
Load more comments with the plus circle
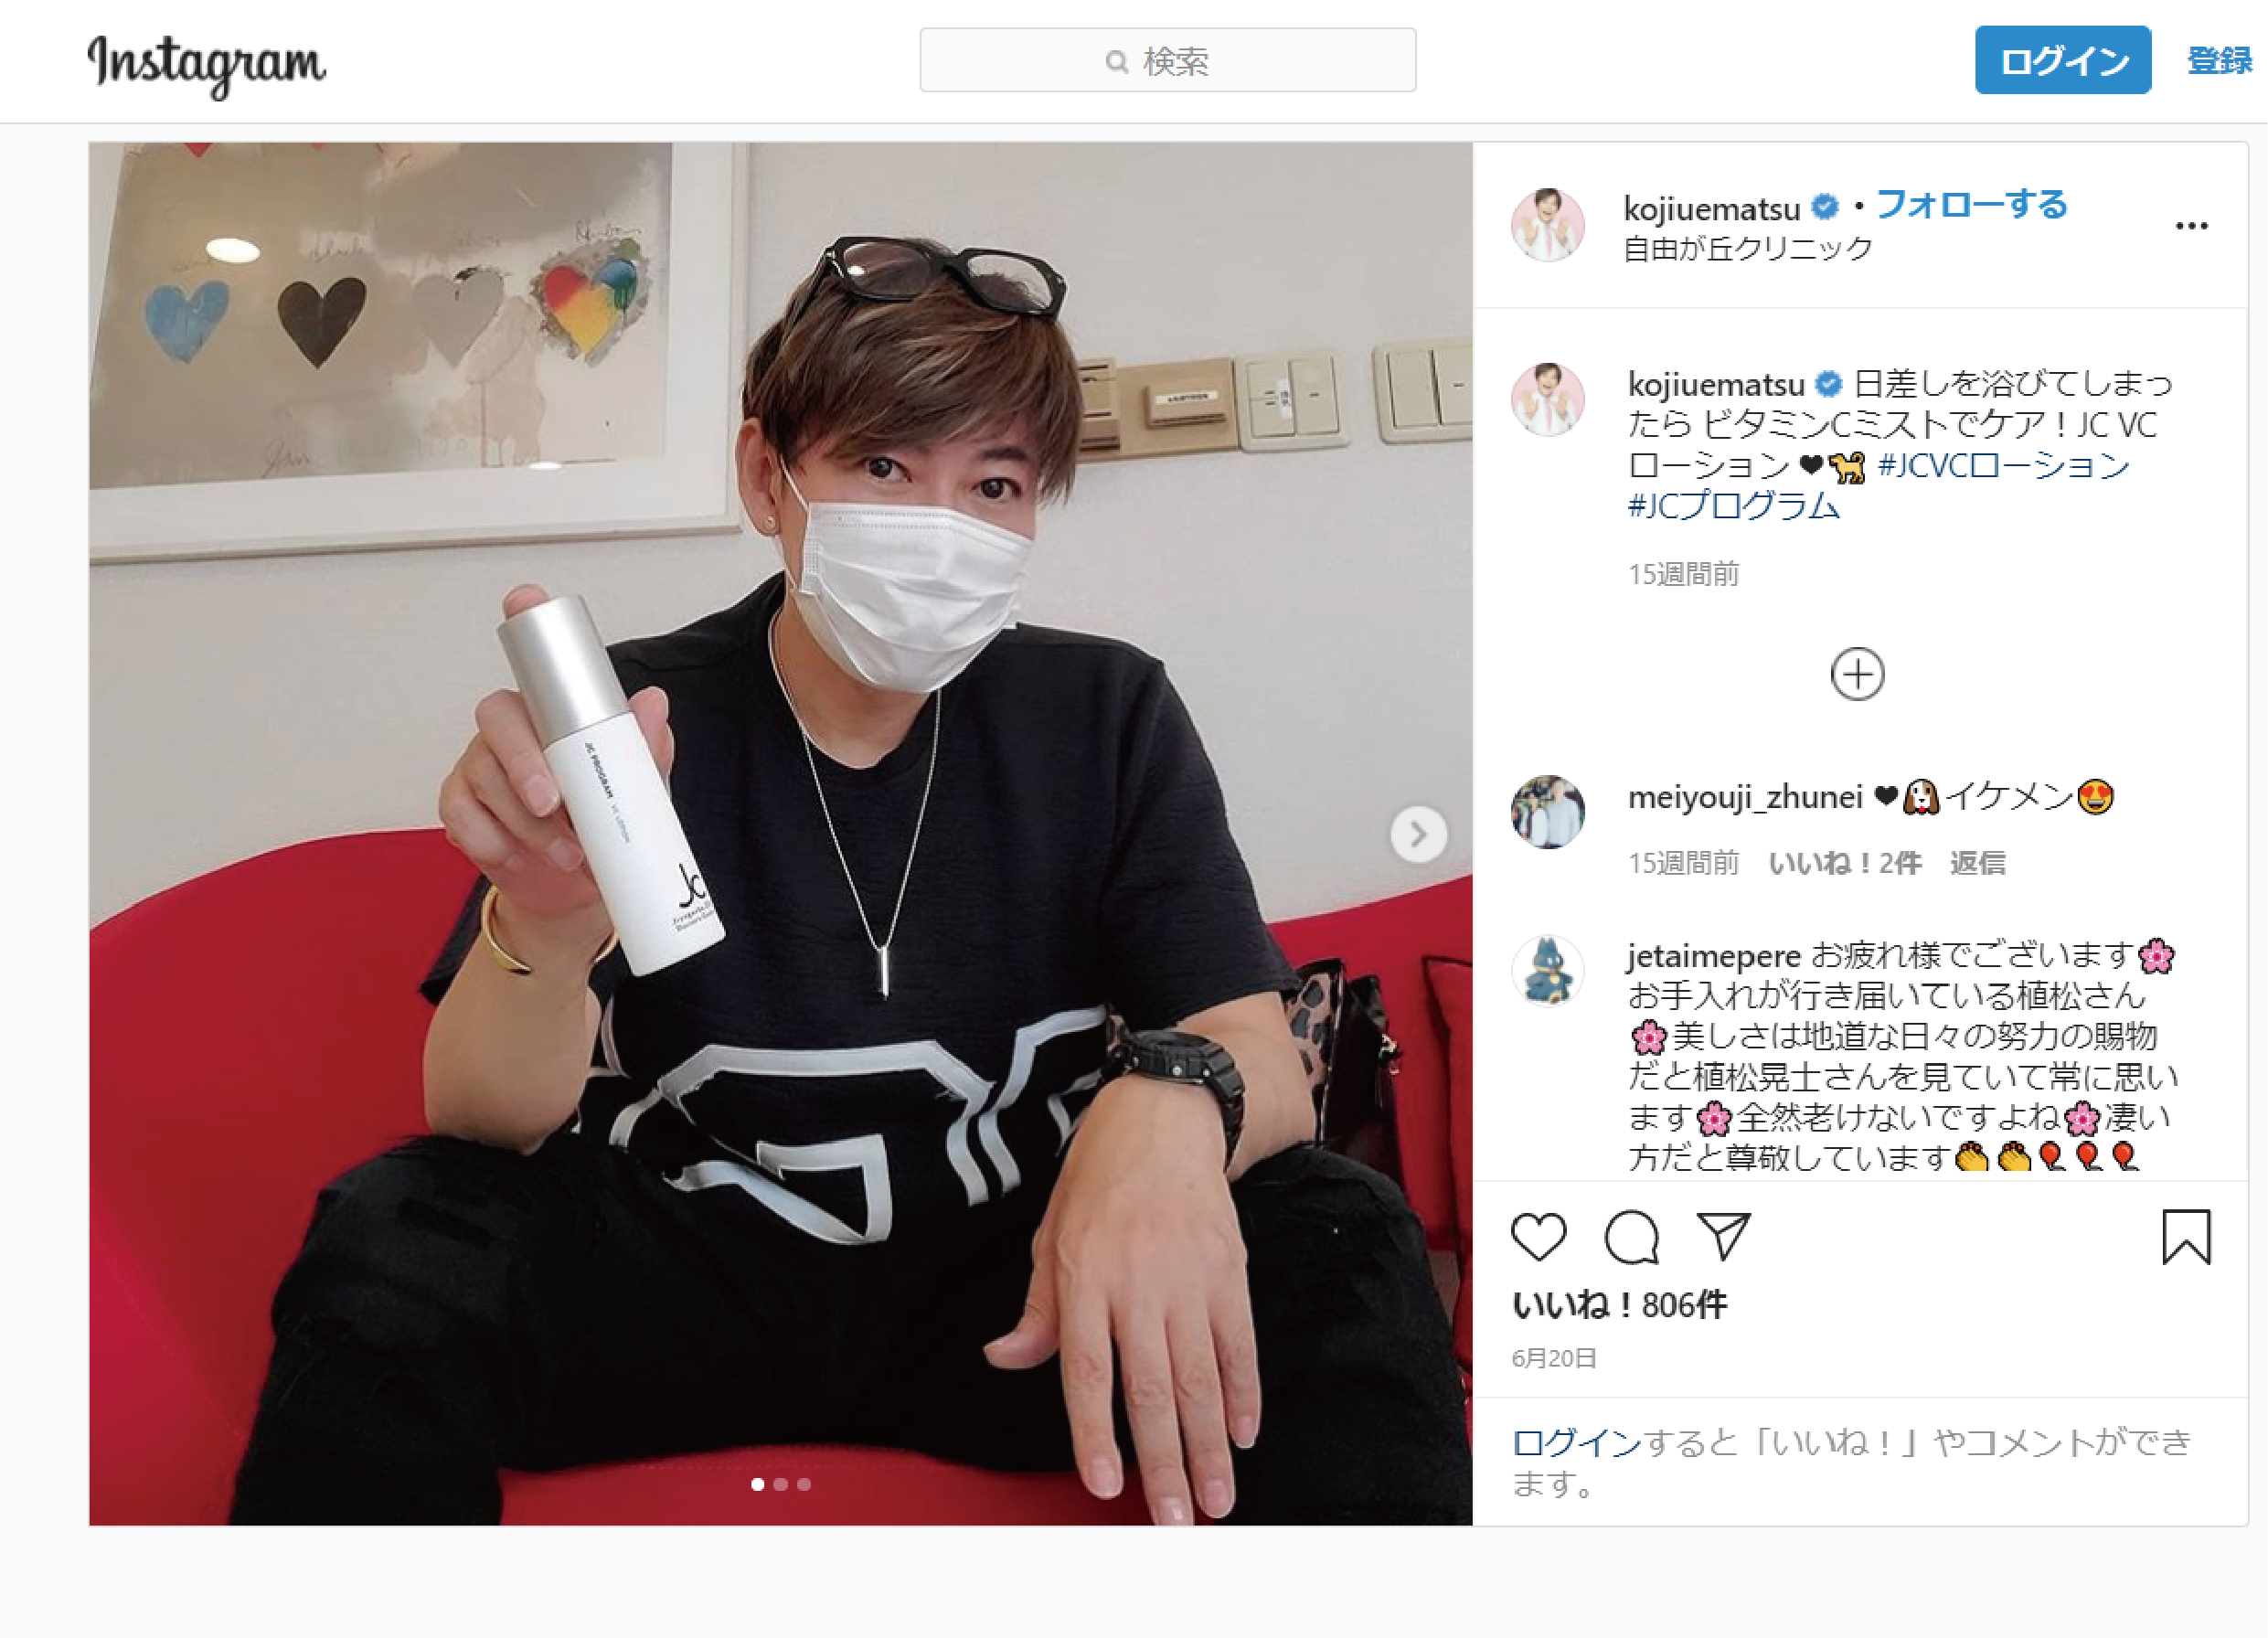tap(1857, 674)
